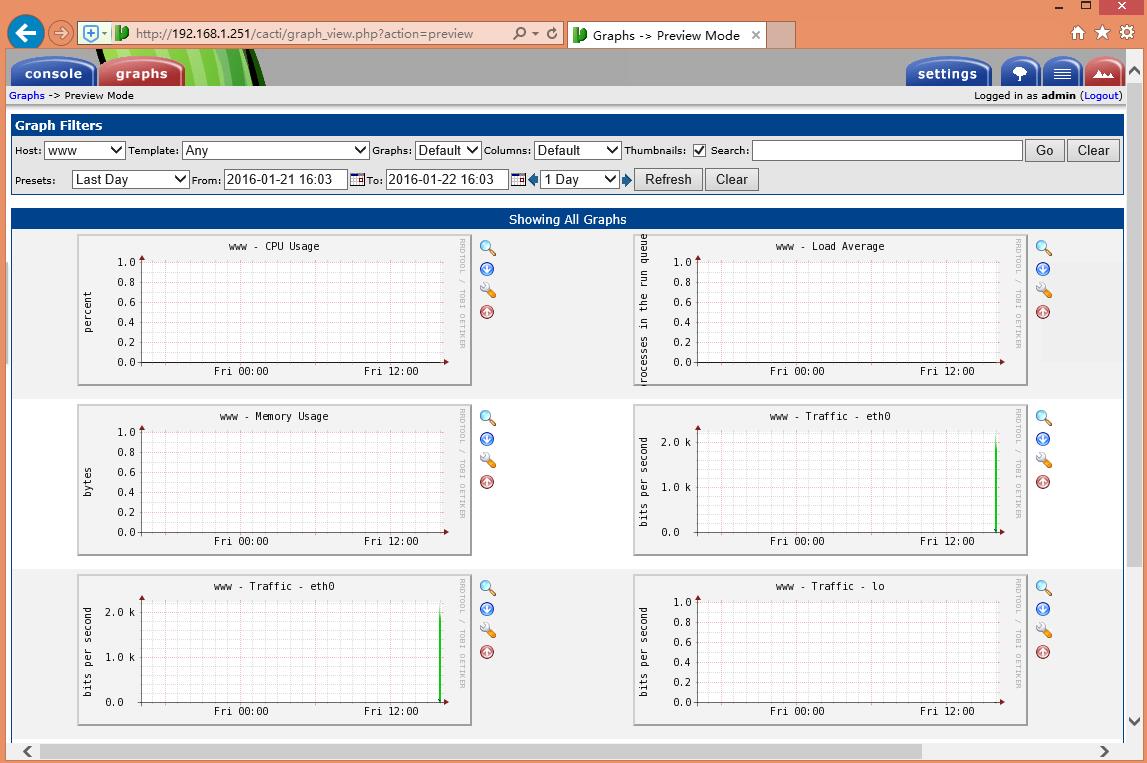Export CSV for www - CPU Usage graph

(487, 269)
